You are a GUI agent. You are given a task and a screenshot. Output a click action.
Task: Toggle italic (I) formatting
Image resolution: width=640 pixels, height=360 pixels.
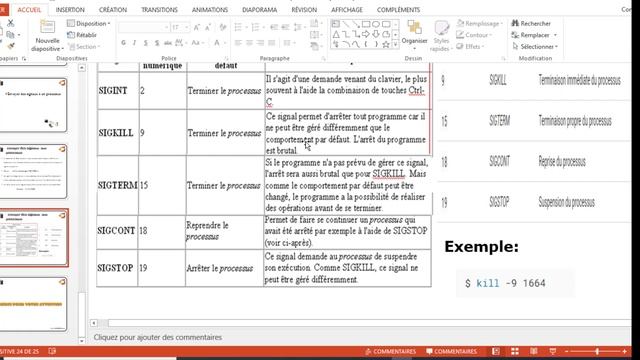[134, 42]
